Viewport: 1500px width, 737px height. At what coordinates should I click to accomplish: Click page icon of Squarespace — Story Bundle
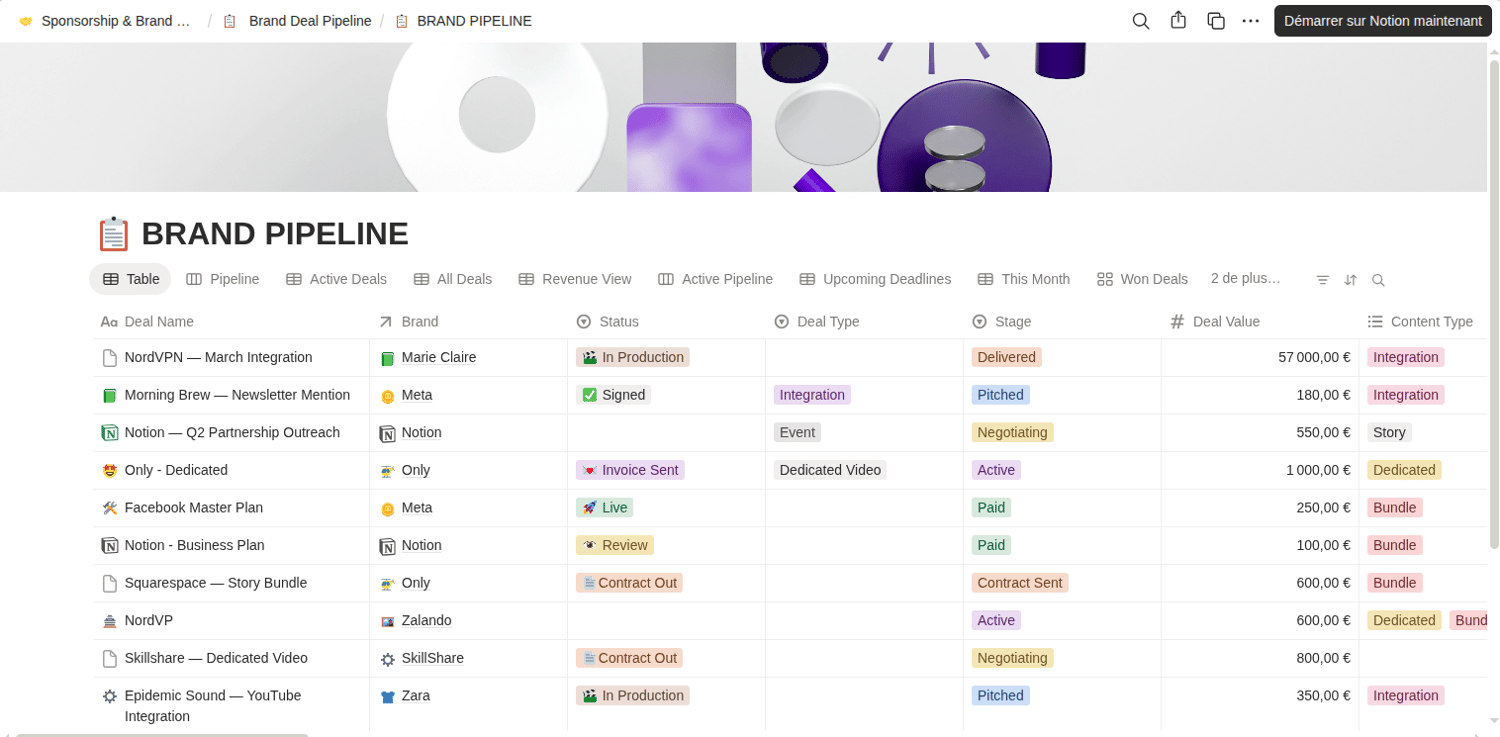pos(110,583)
